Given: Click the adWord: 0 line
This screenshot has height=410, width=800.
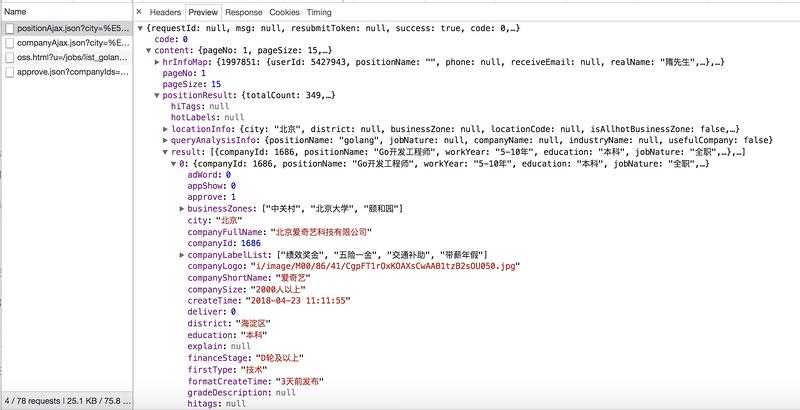Looking at the screenshot, I should pos(209,175).
